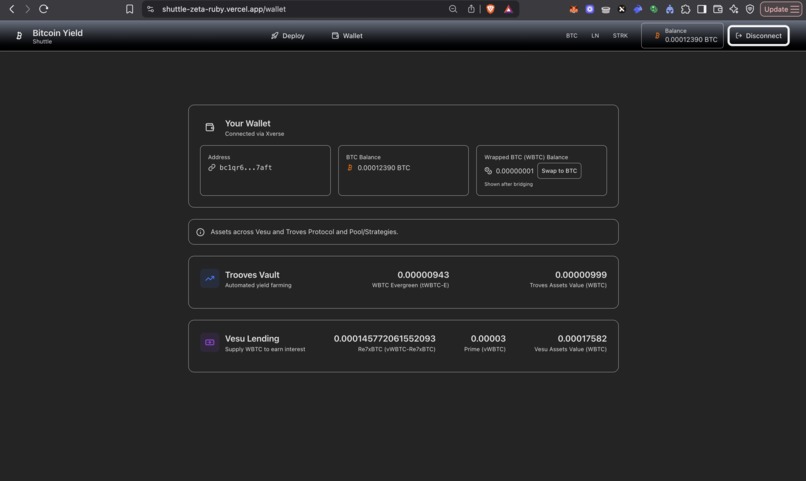
Task: Open Brave Rewards triangle icon
Action: (508, 9)
